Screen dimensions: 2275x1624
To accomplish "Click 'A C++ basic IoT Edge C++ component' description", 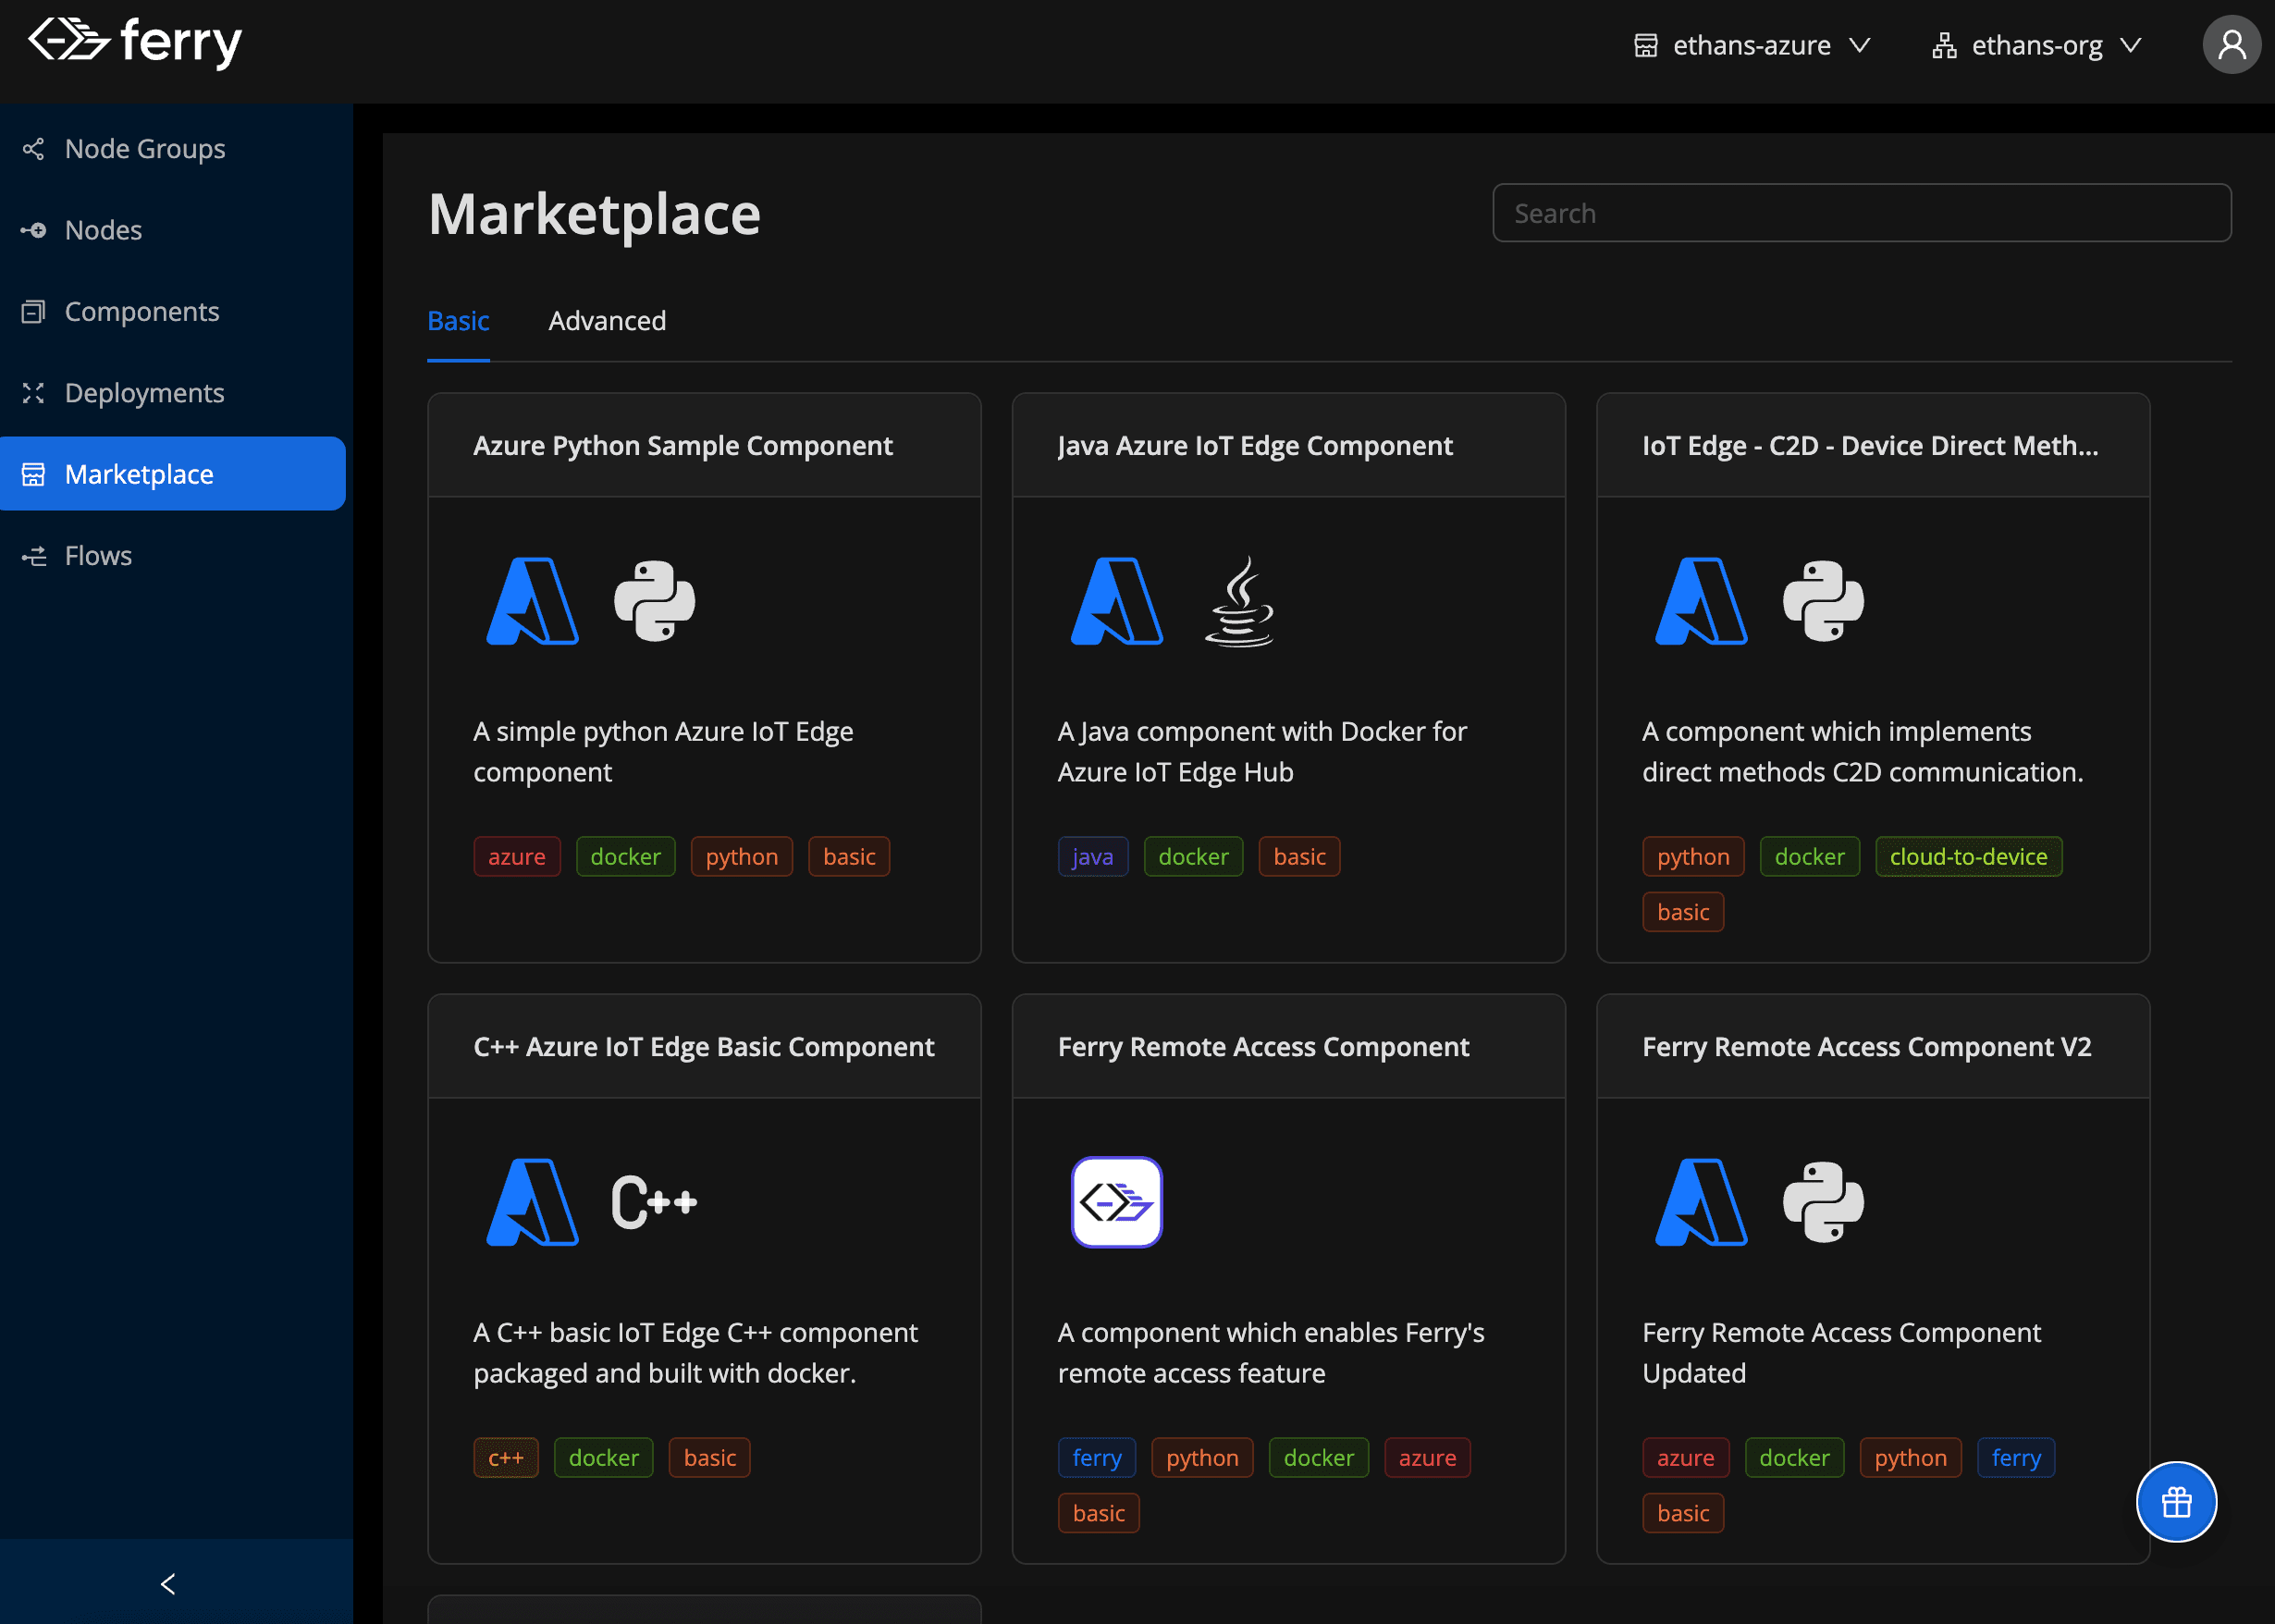I will 695,1353.
